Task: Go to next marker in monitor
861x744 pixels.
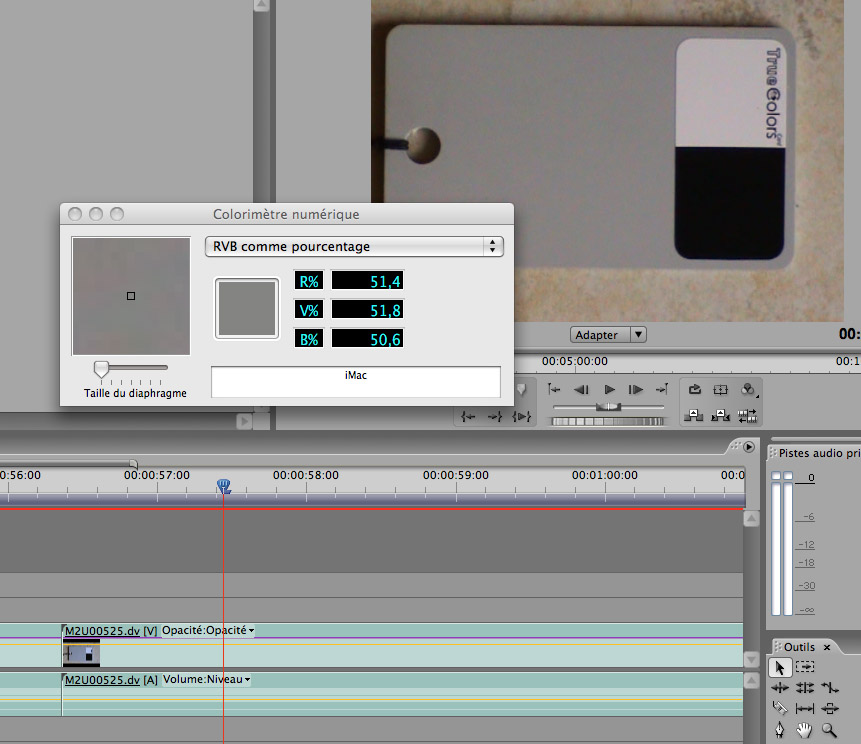Action: point(662,389)
